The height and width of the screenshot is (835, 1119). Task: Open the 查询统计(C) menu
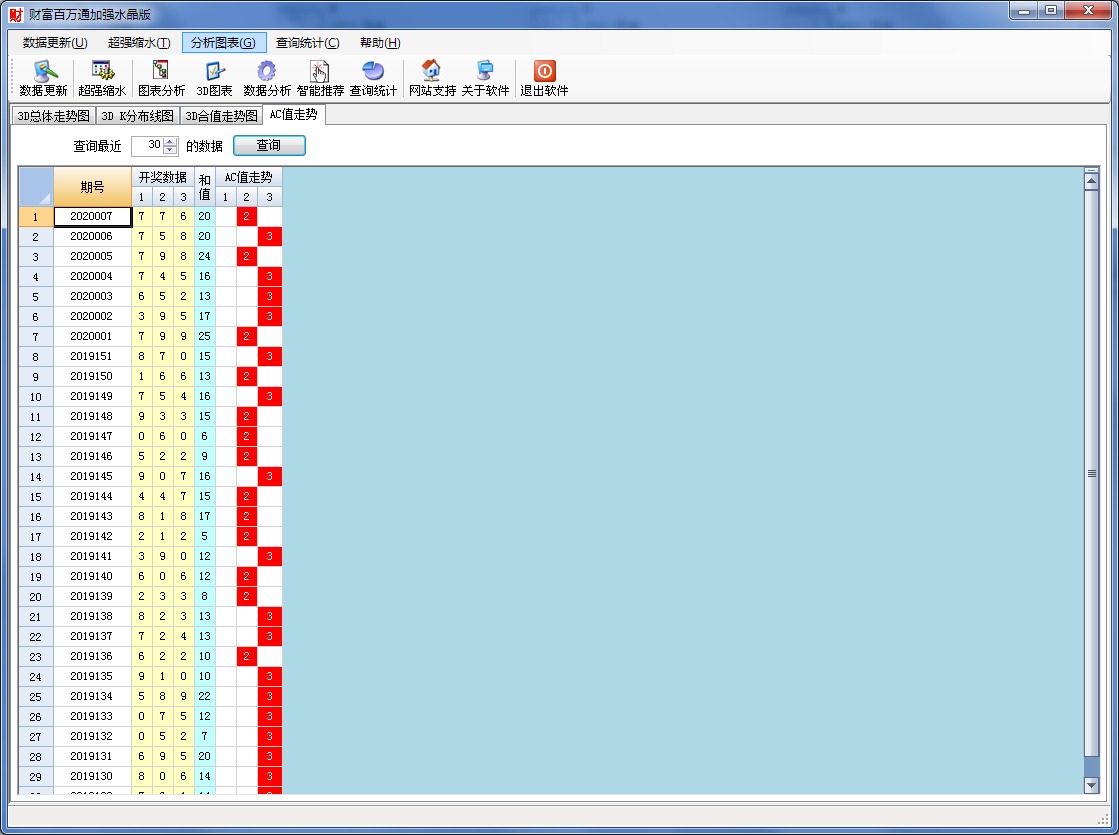point(307,43)
